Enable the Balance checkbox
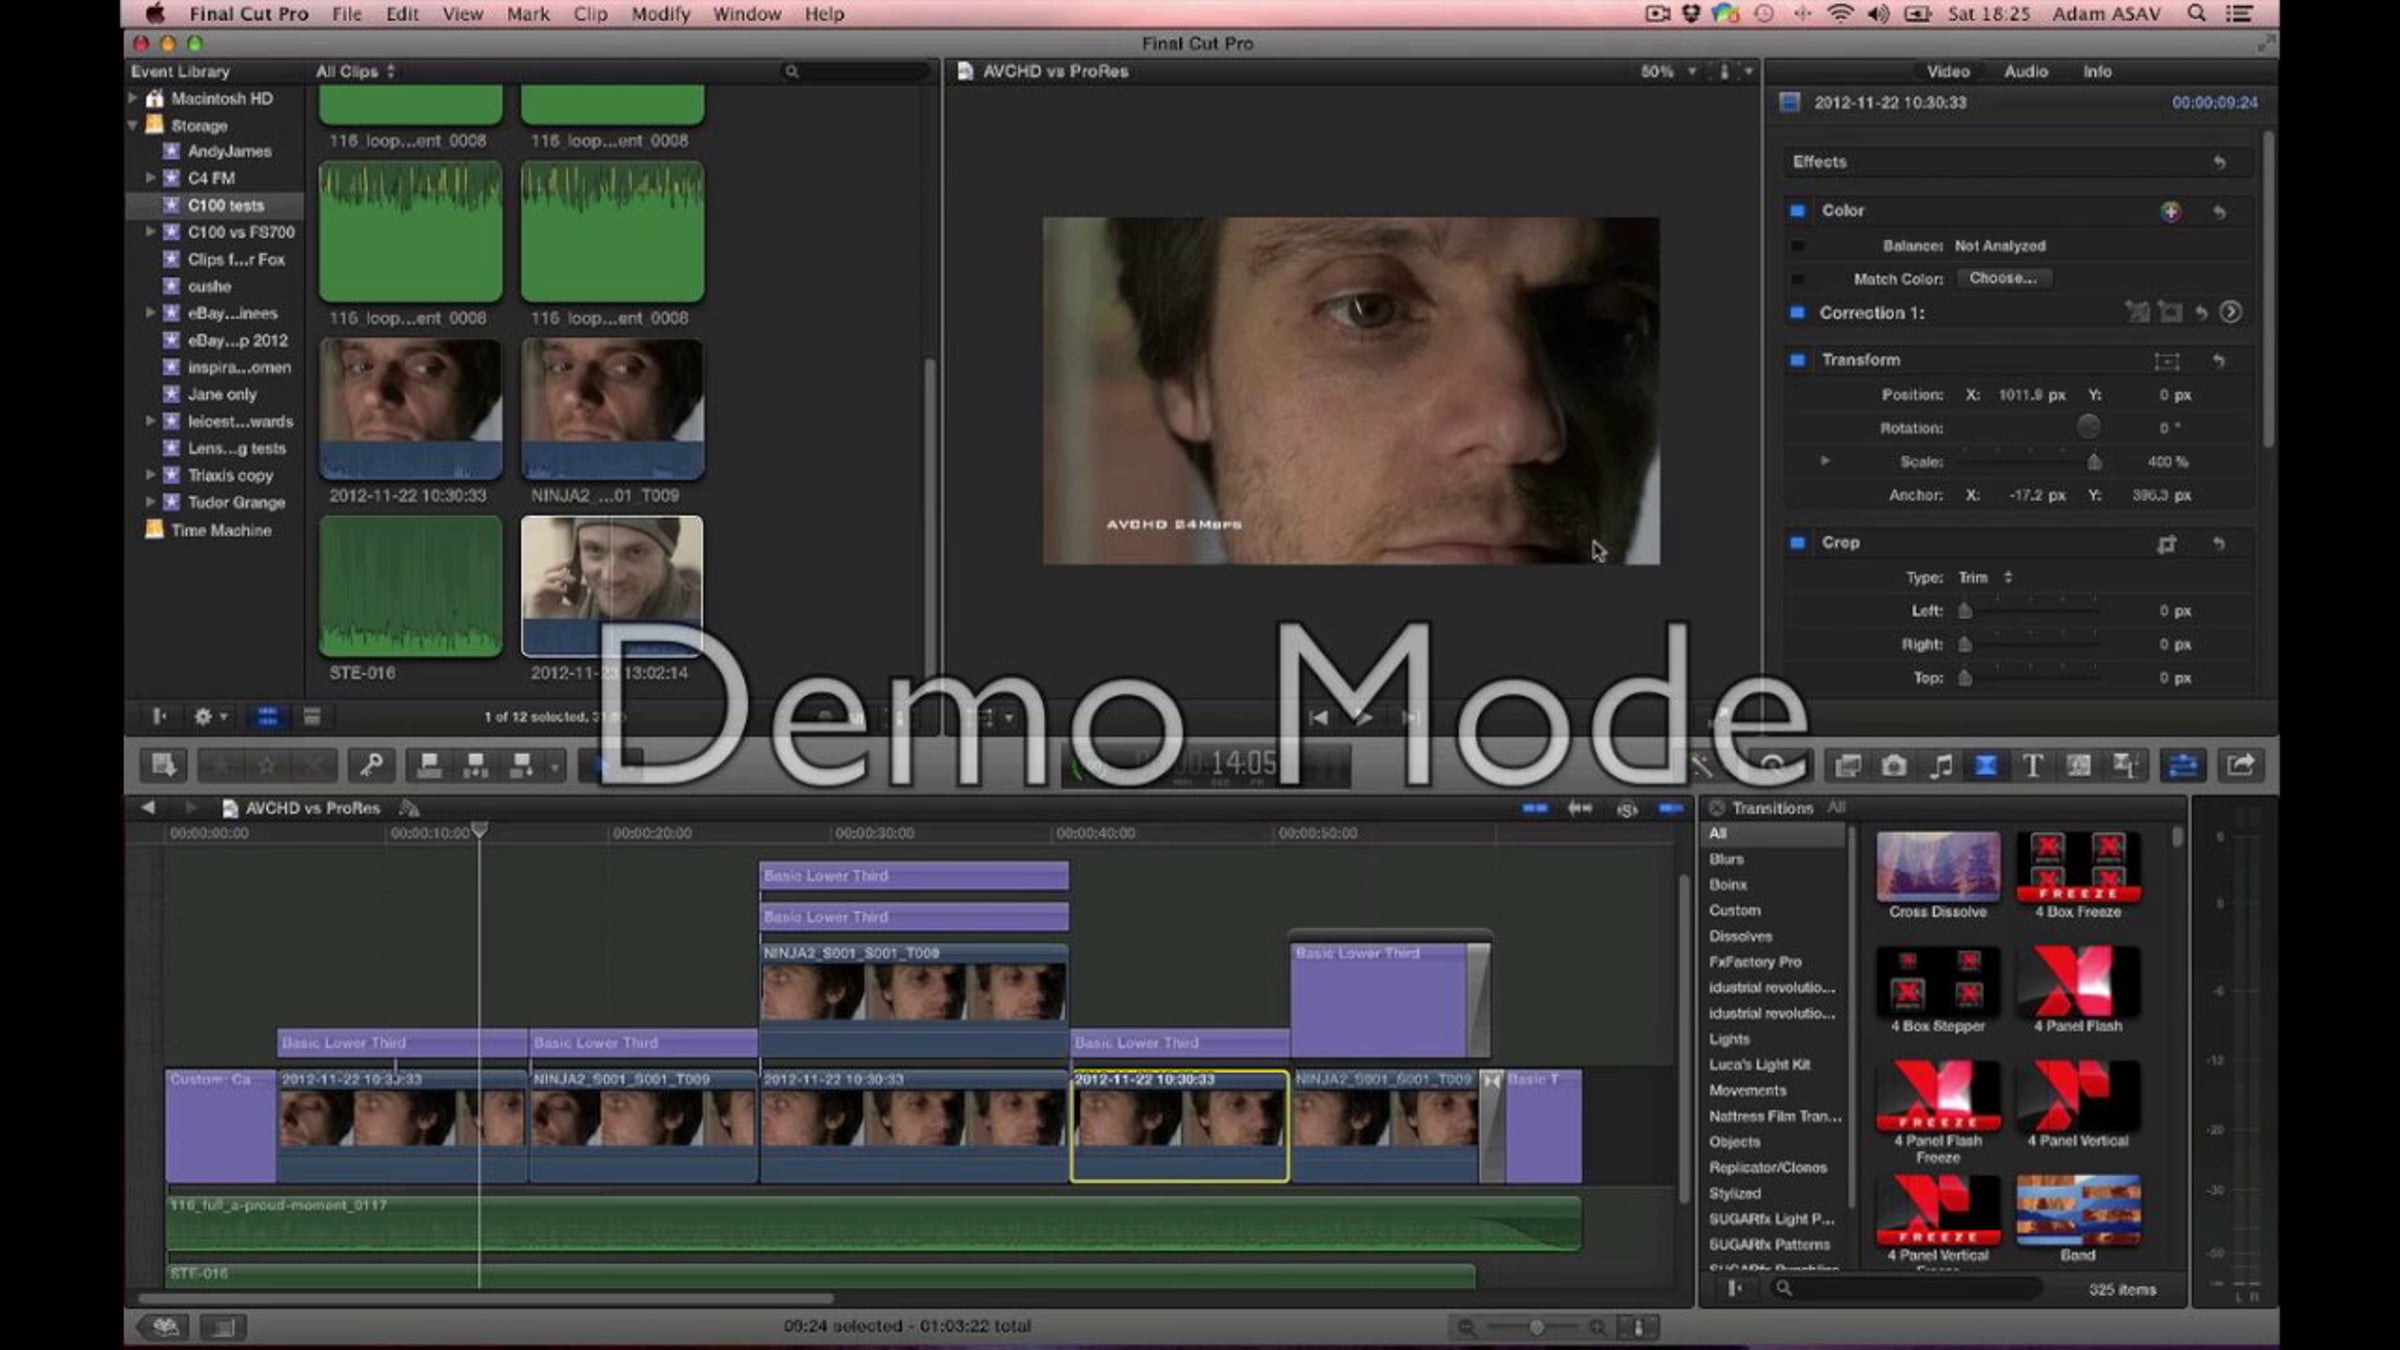Screen dimensions: 2400x1350 (1797, 246)
